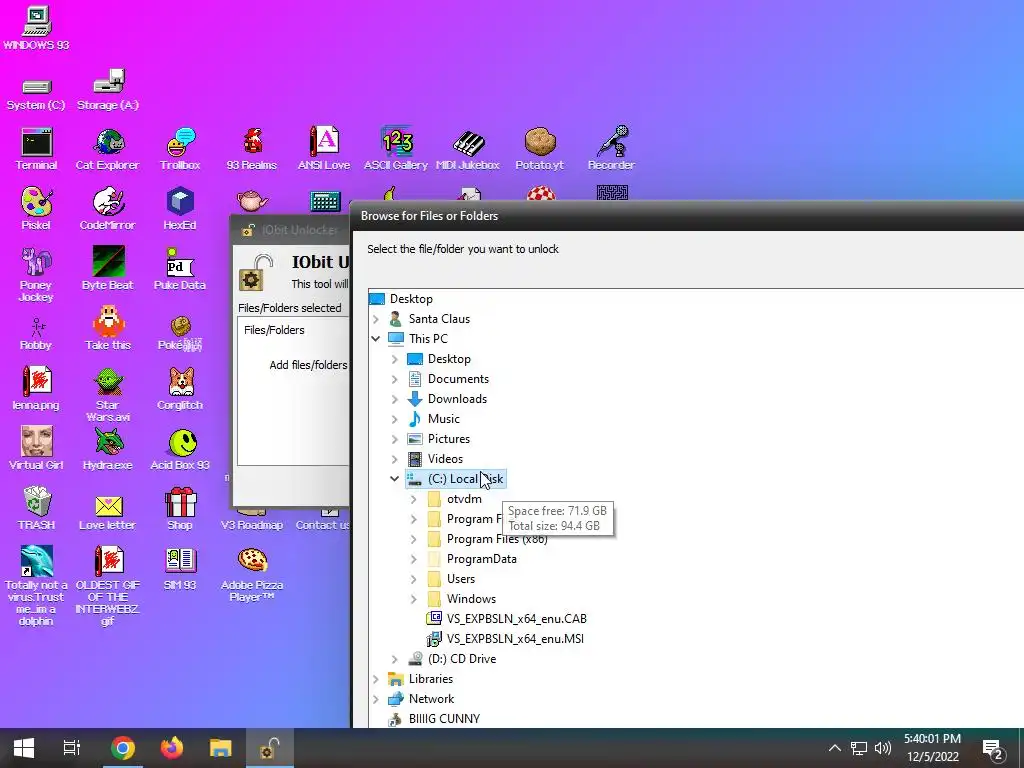Open the Puke Data icon
This screenshot has height=768, width=1024.
tap(180, 268)
